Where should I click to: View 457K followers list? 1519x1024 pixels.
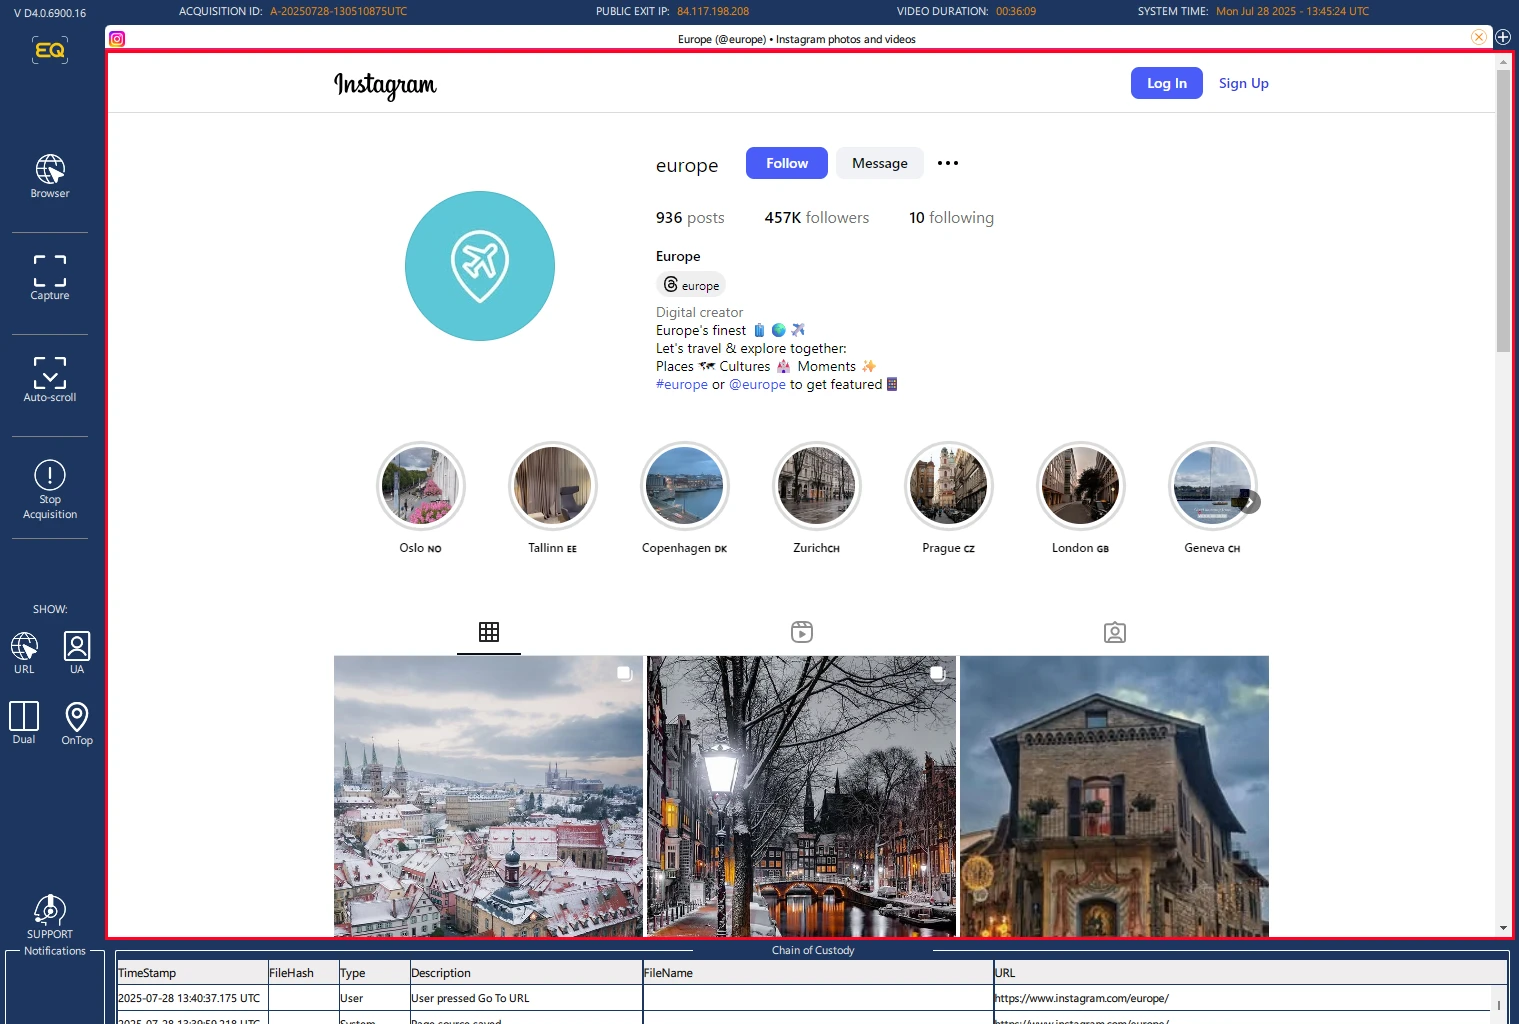(817, 217)
